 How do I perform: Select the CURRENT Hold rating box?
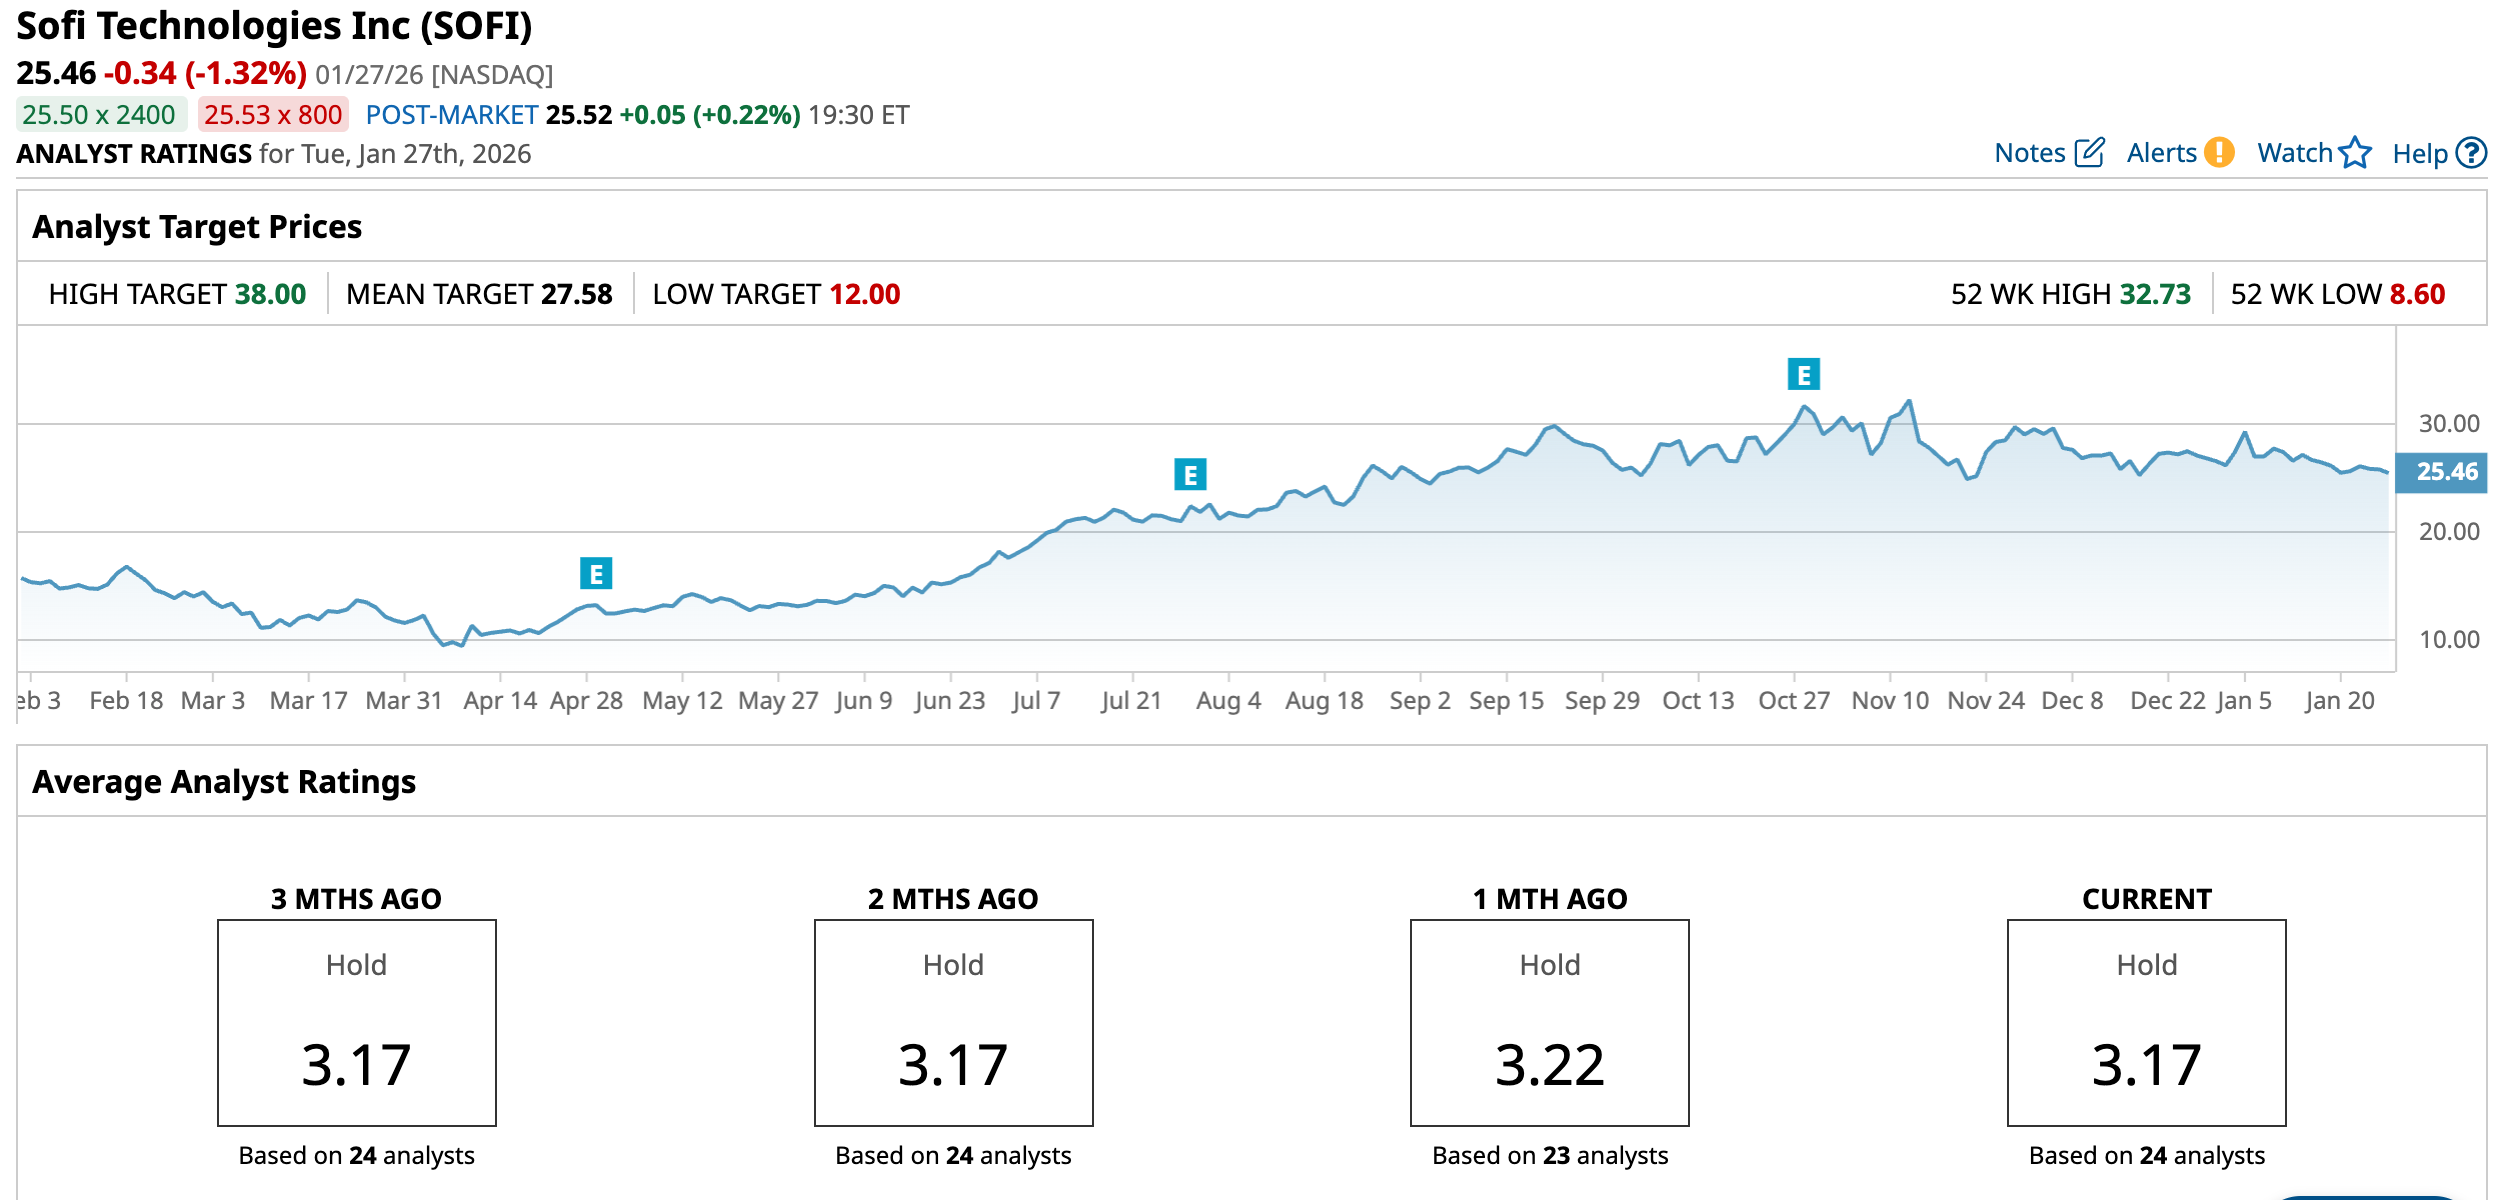pos(2146,1022)
